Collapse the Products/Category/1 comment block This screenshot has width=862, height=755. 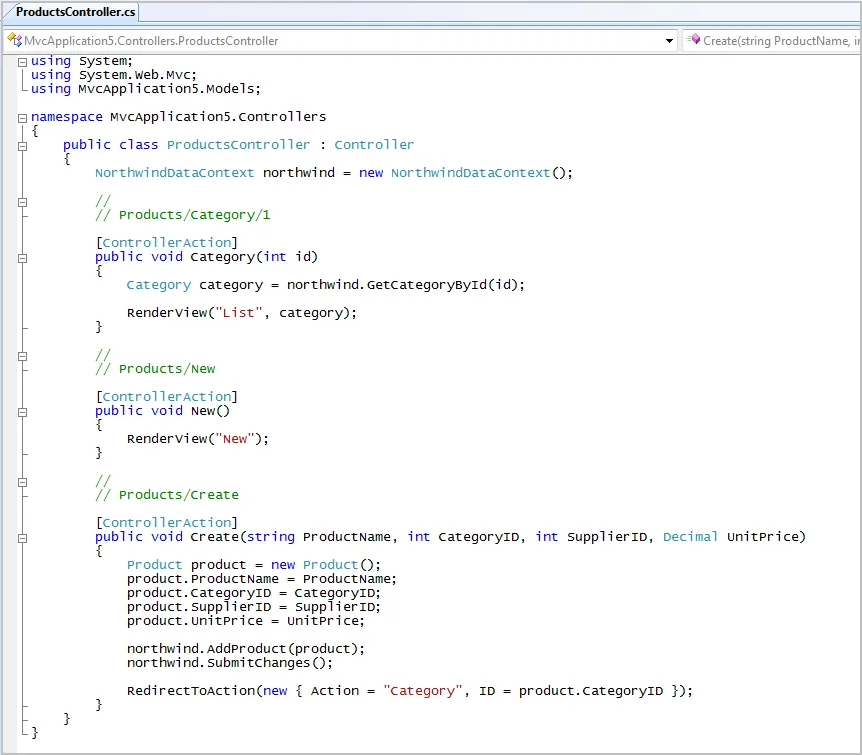tap(22, 201)
